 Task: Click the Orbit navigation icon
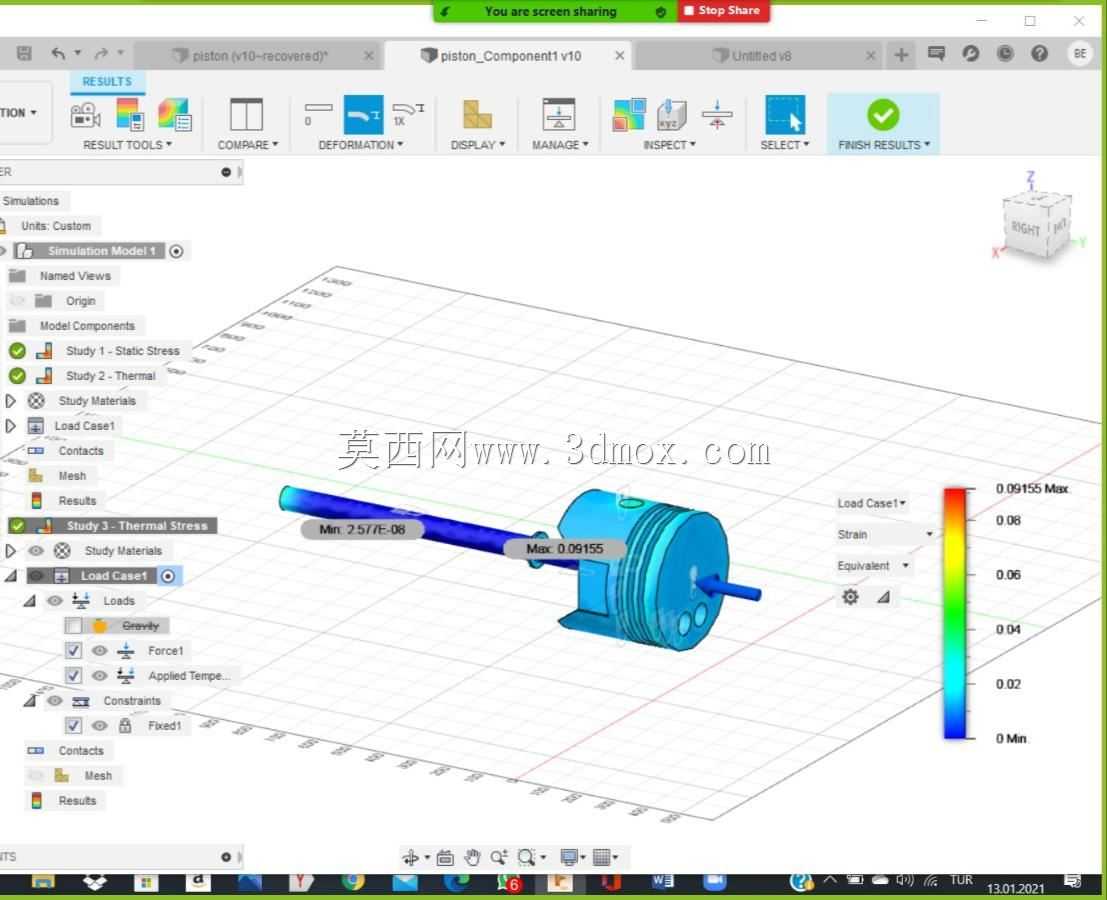(x=410, y=857)
